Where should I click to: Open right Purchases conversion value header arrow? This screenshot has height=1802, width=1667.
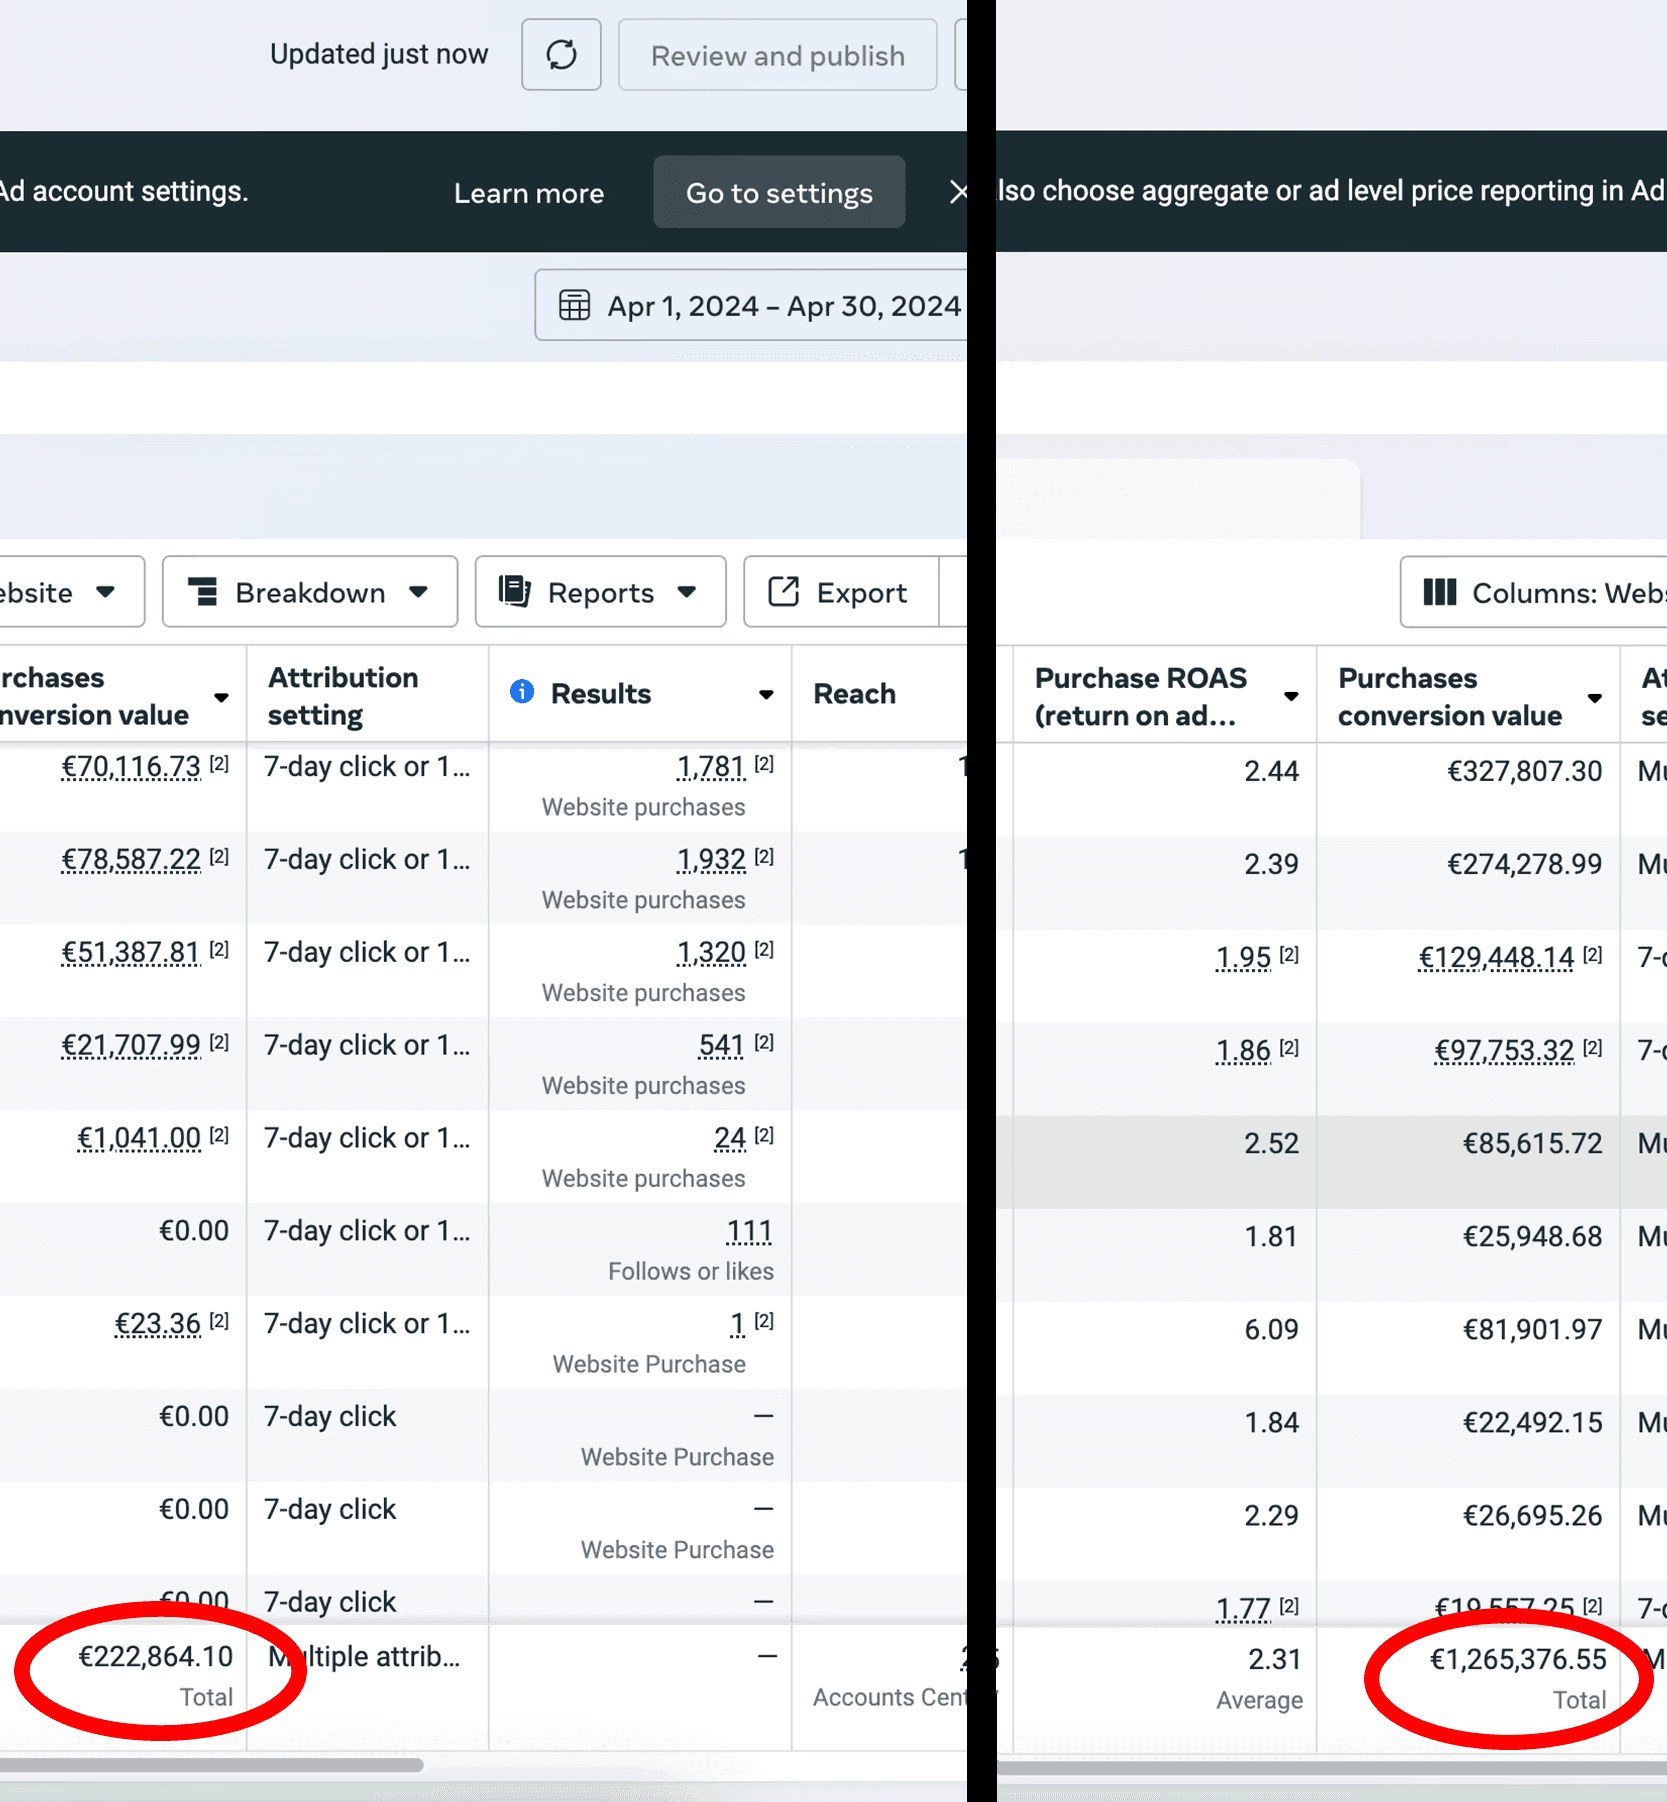pos(1594,697)
